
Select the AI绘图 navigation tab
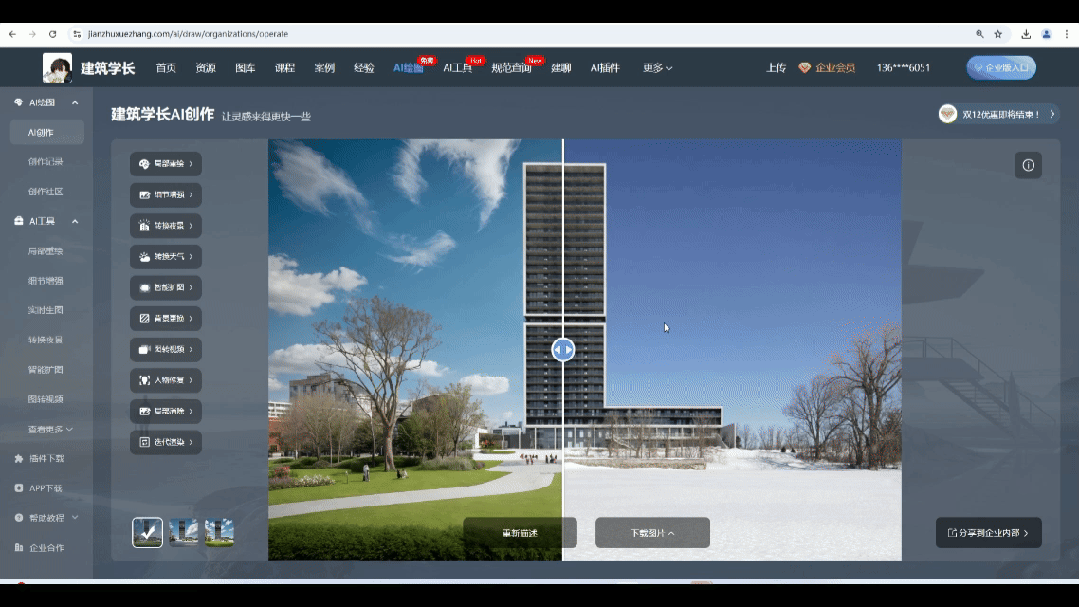coord(408,67)
